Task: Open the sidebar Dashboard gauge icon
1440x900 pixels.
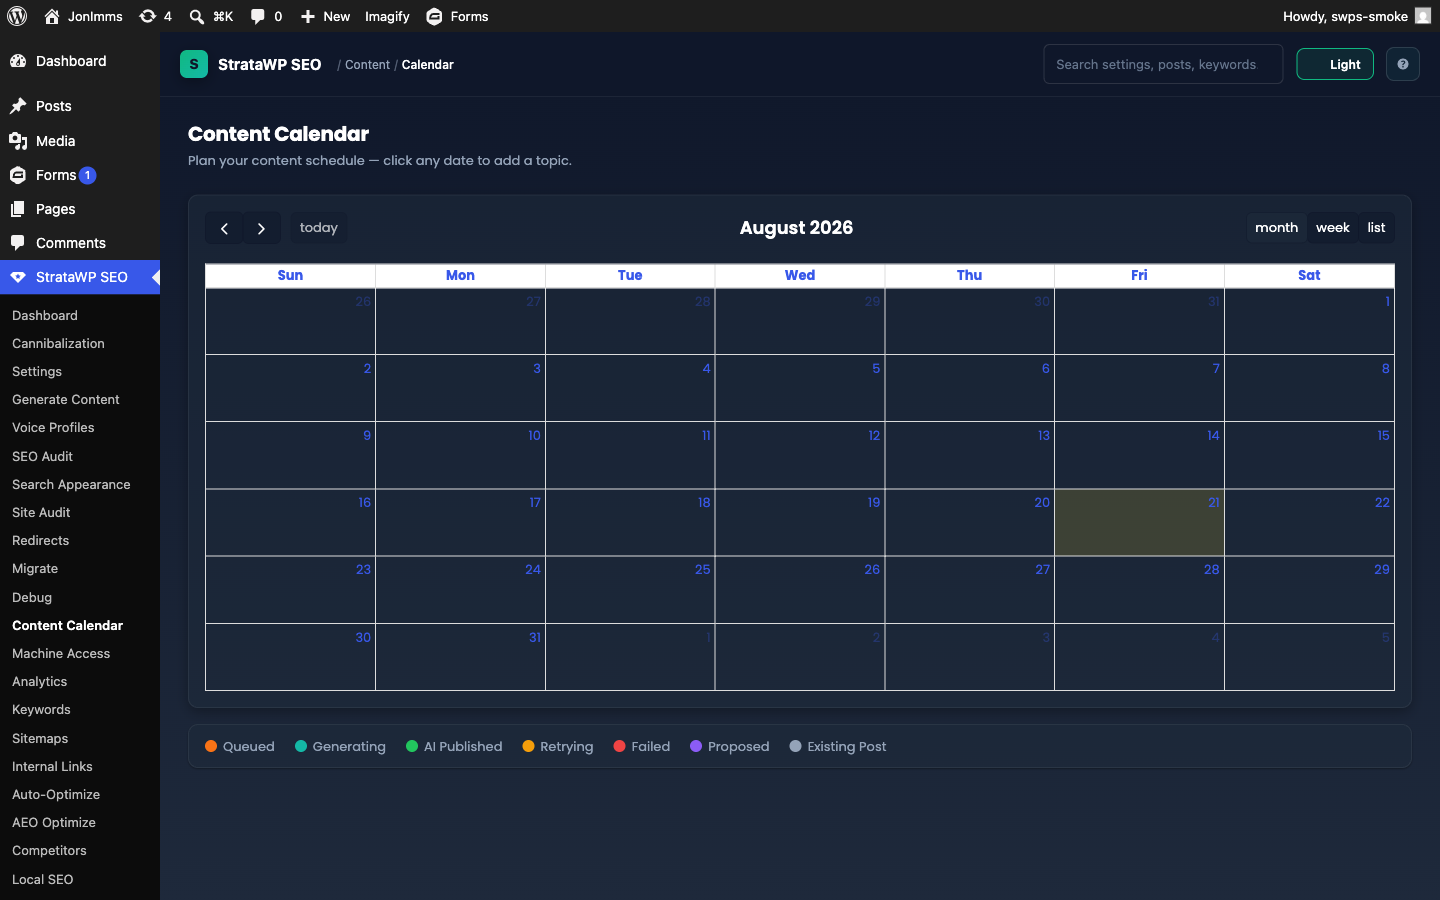Action: point(18,61)
